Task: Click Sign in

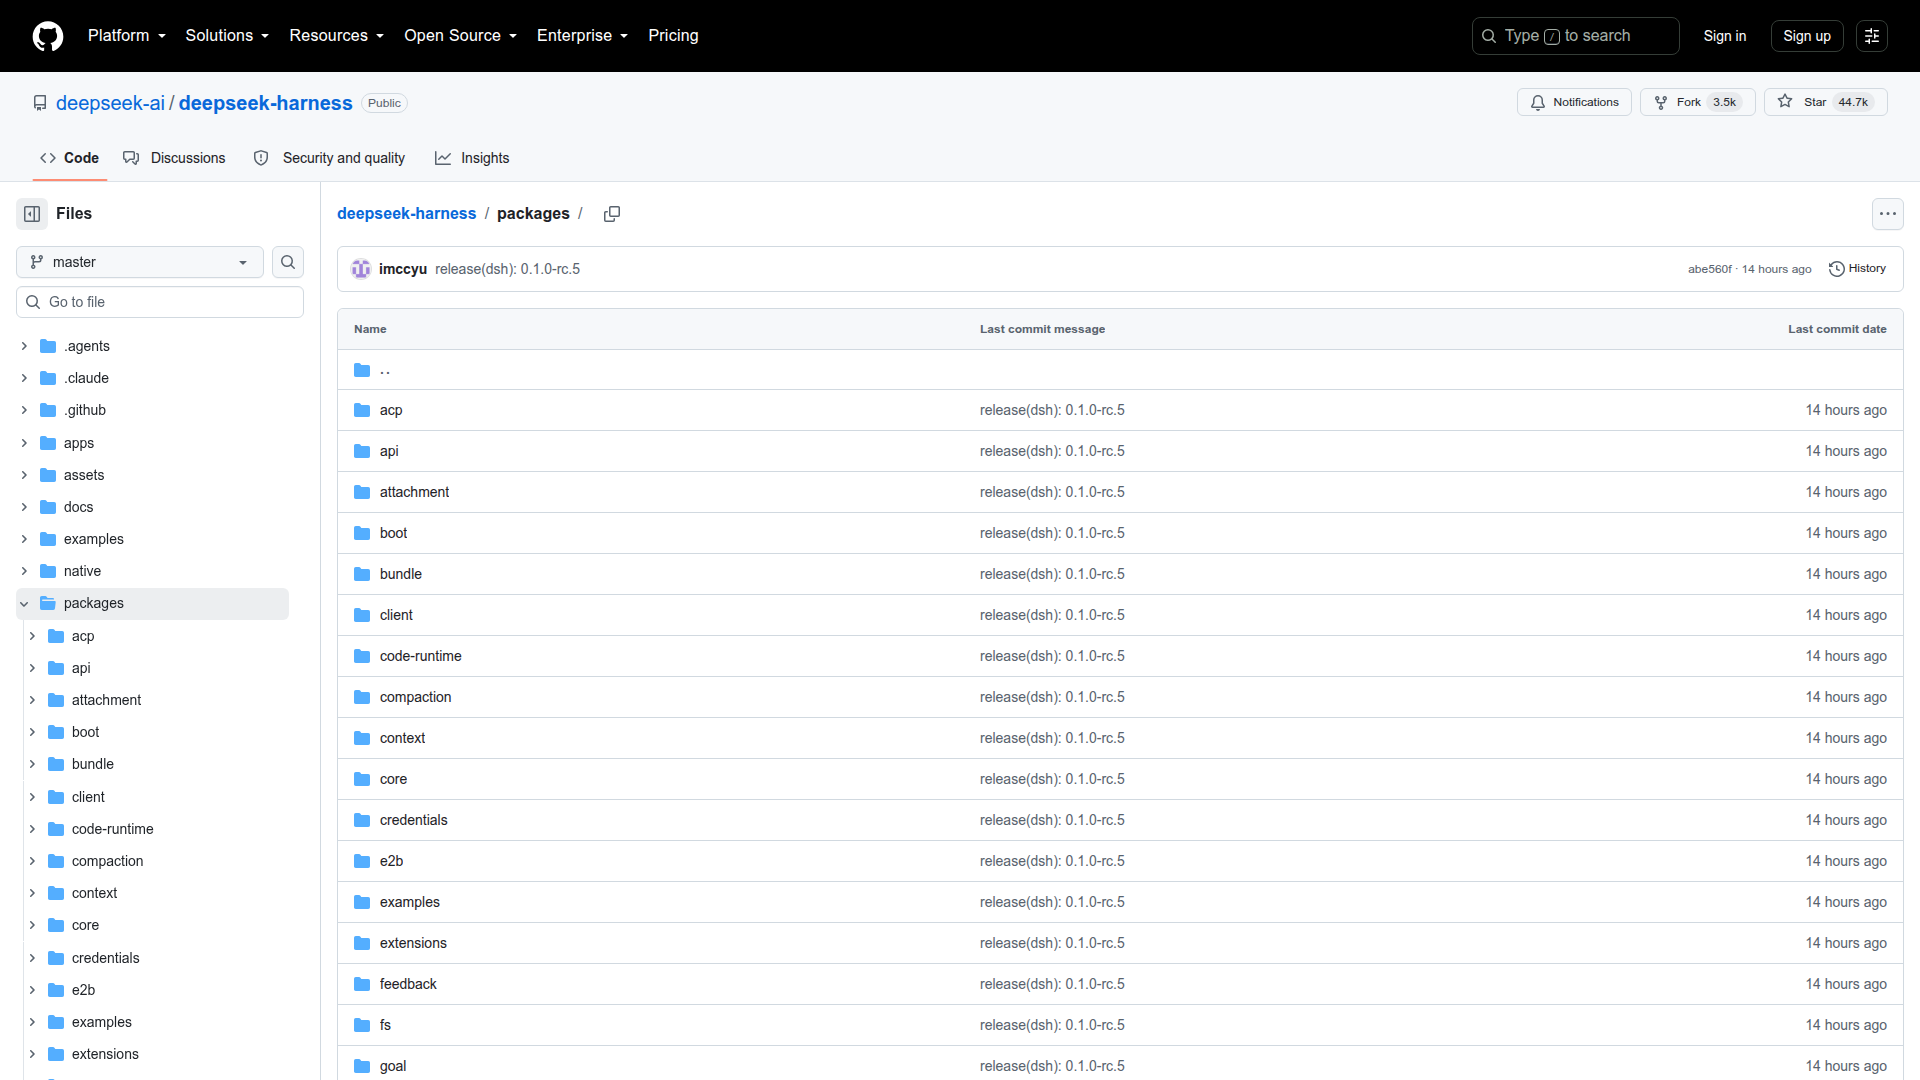Action: 1725,36
